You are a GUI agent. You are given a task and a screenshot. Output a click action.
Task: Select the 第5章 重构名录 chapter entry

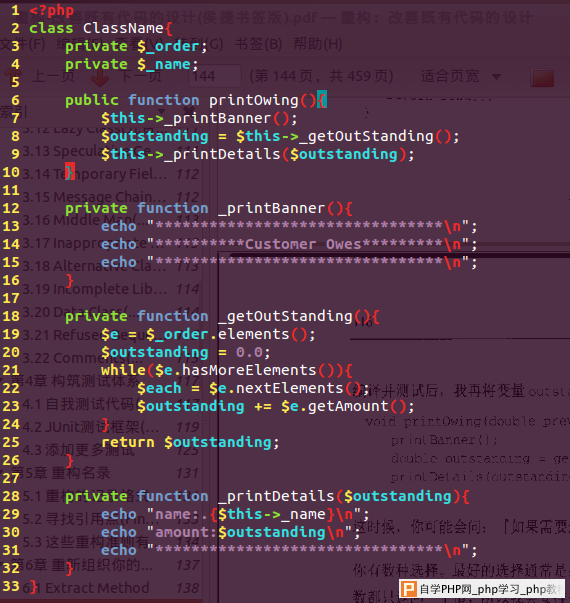click(106, 473)
